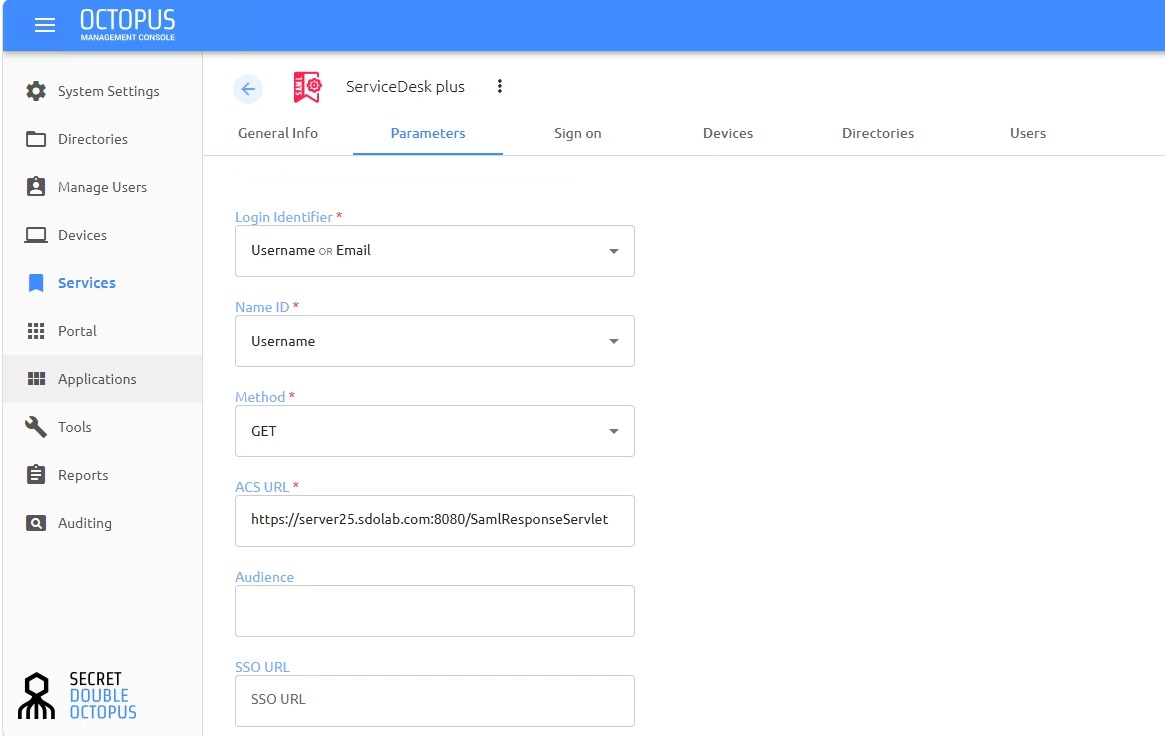Switch to the Devices tab
This screenshot has height=736, width=1165.
click(x=728, y=133)
